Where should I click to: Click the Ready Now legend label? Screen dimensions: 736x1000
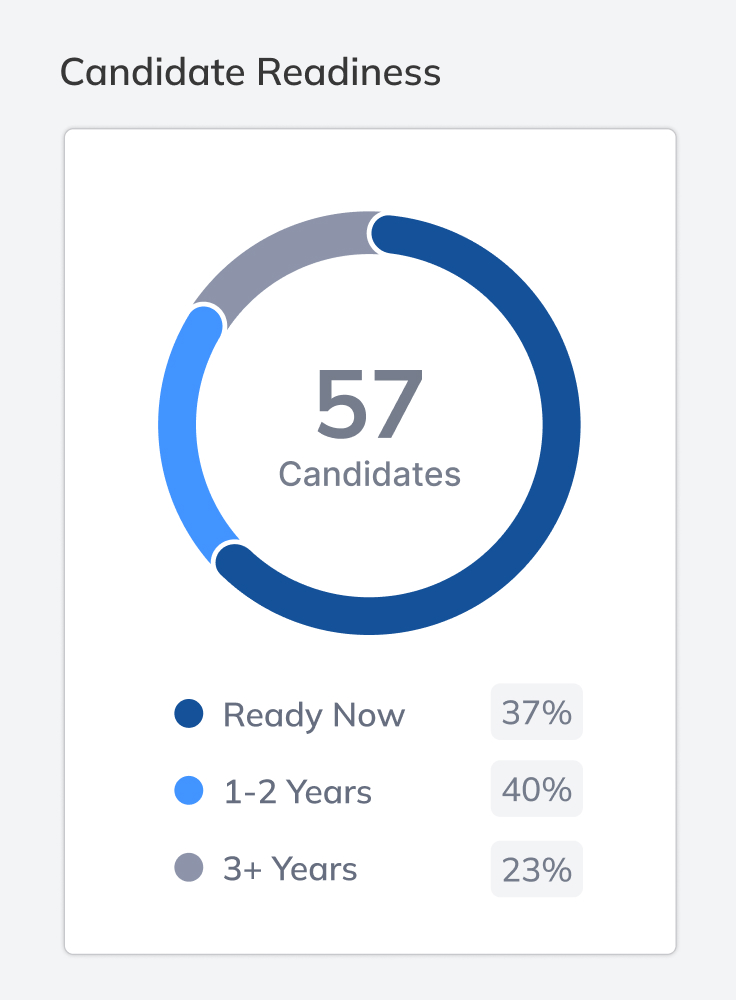[x=314, y=715]
